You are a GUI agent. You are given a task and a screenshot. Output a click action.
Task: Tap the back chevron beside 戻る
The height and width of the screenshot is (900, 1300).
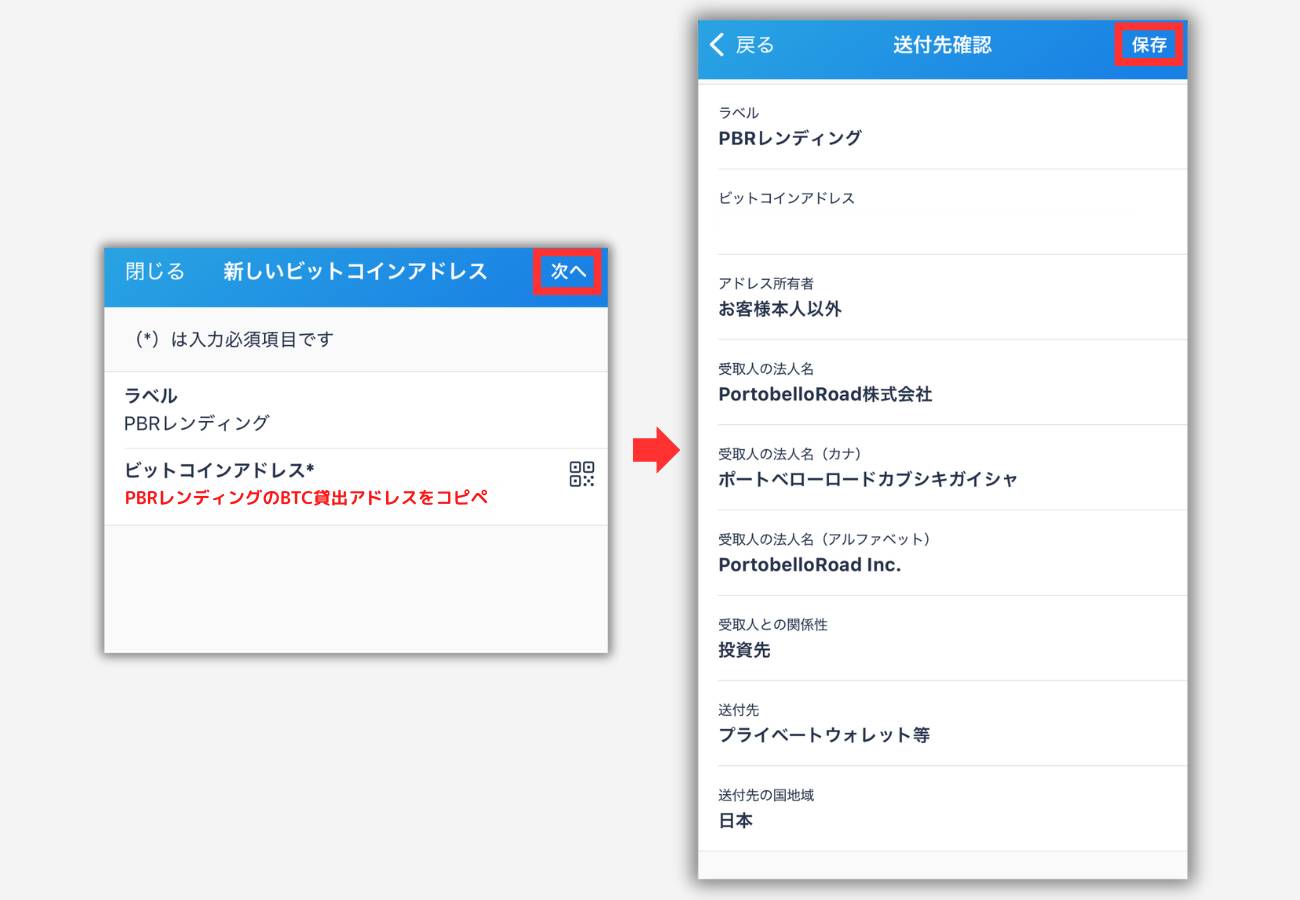716,44
